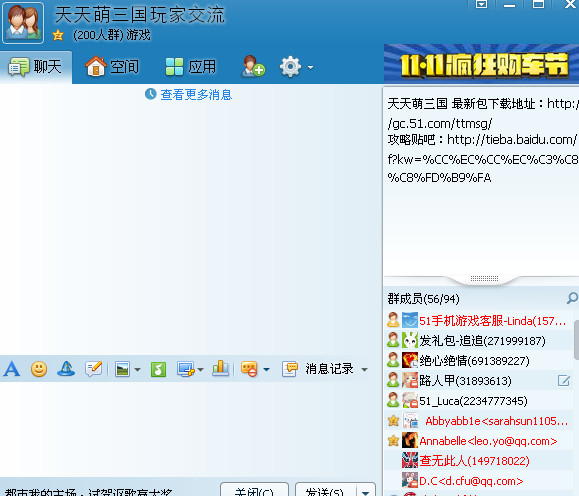Image resolution: width=579 pixels, height=496 pixels.
Task: Click the bar chart vote icon
Action: click(220, 369)
